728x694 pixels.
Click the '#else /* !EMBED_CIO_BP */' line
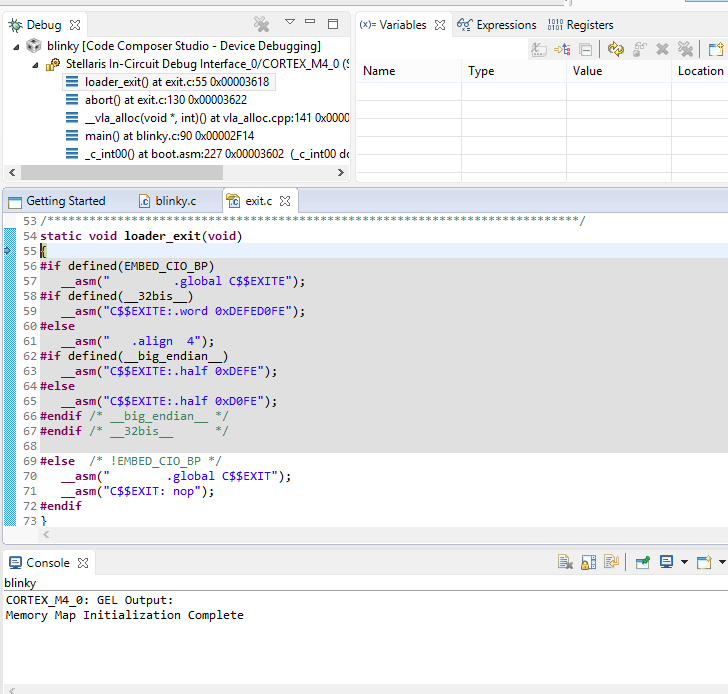131,461
